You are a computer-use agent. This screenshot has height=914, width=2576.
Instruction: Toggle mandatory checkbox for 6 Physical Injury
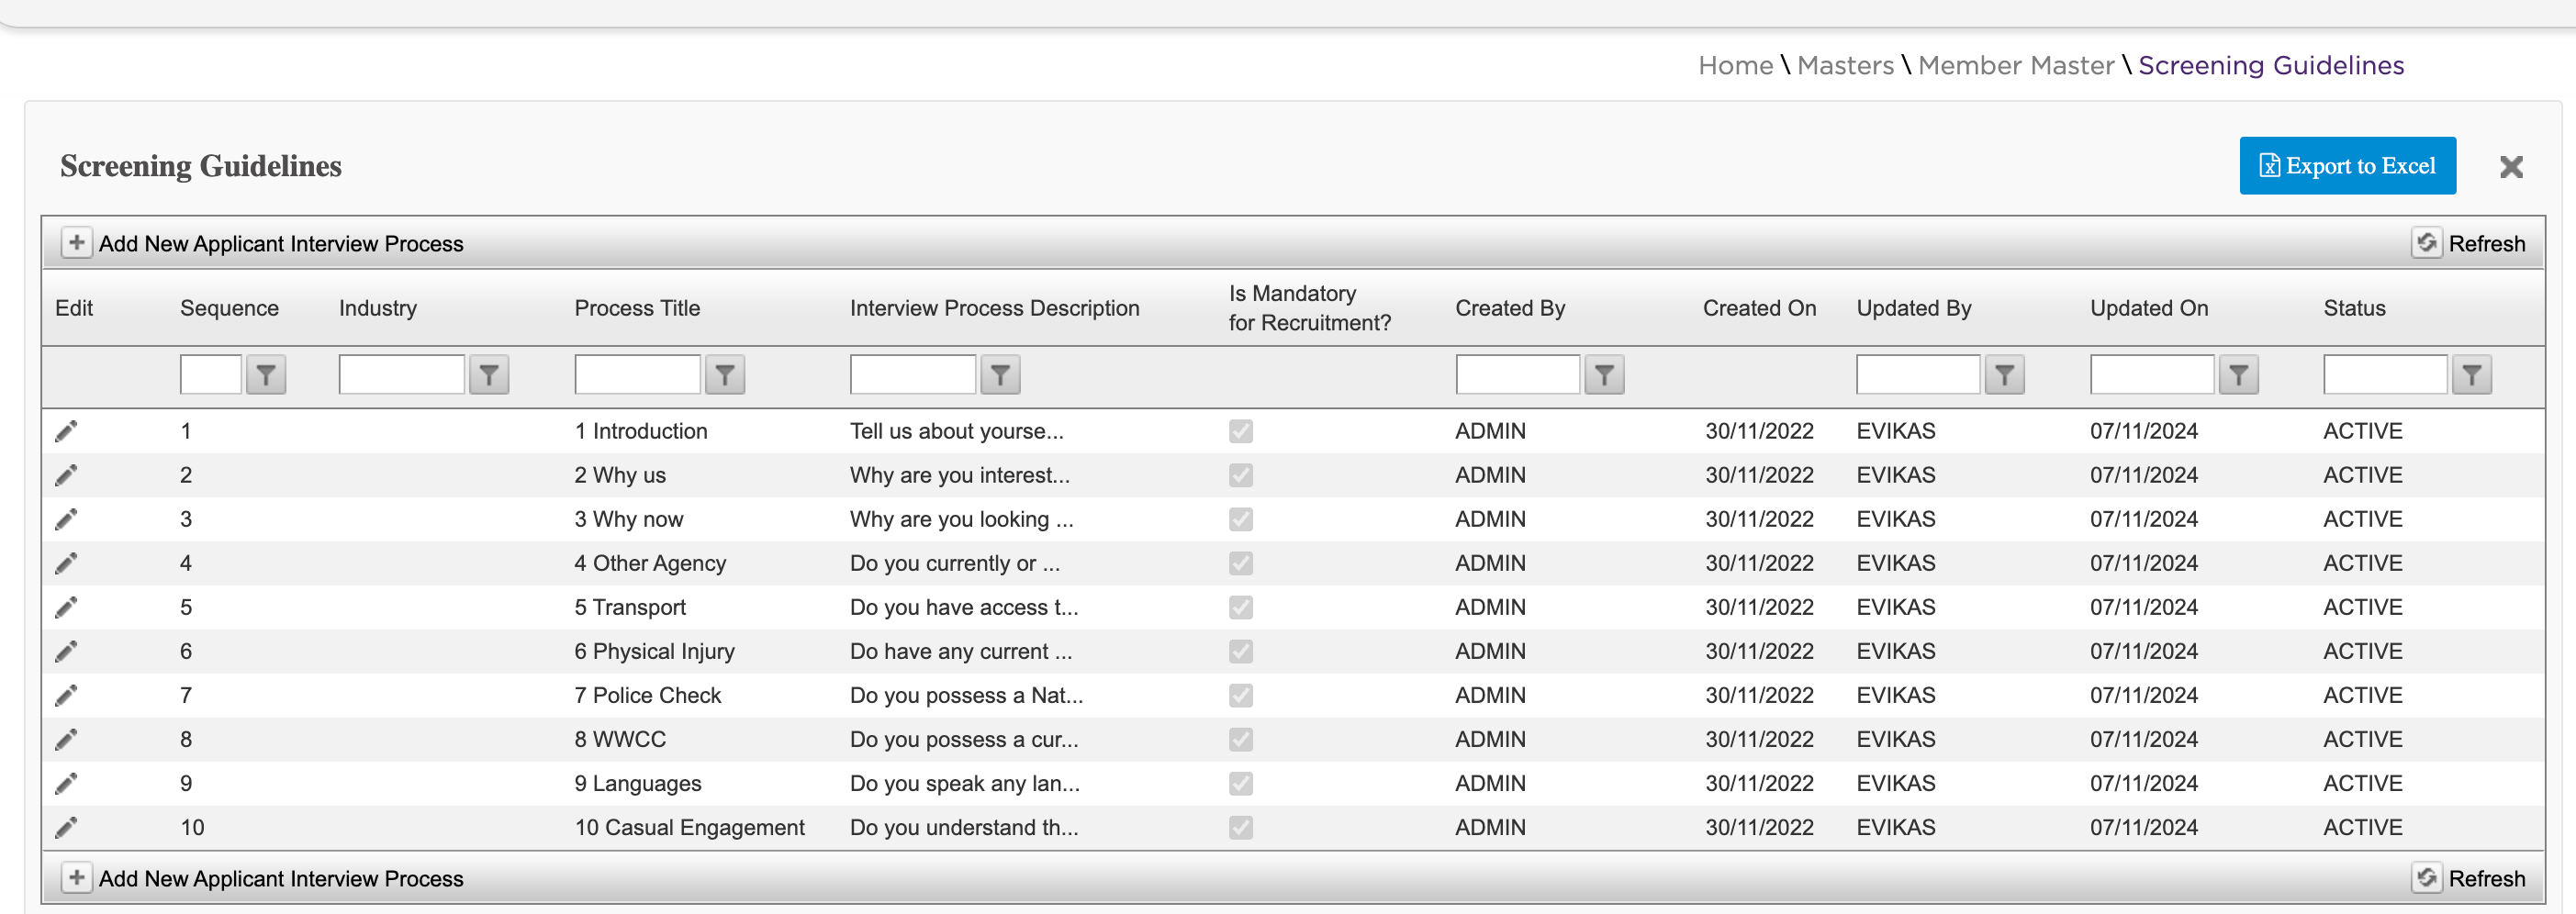click(x=1241, y=651)
